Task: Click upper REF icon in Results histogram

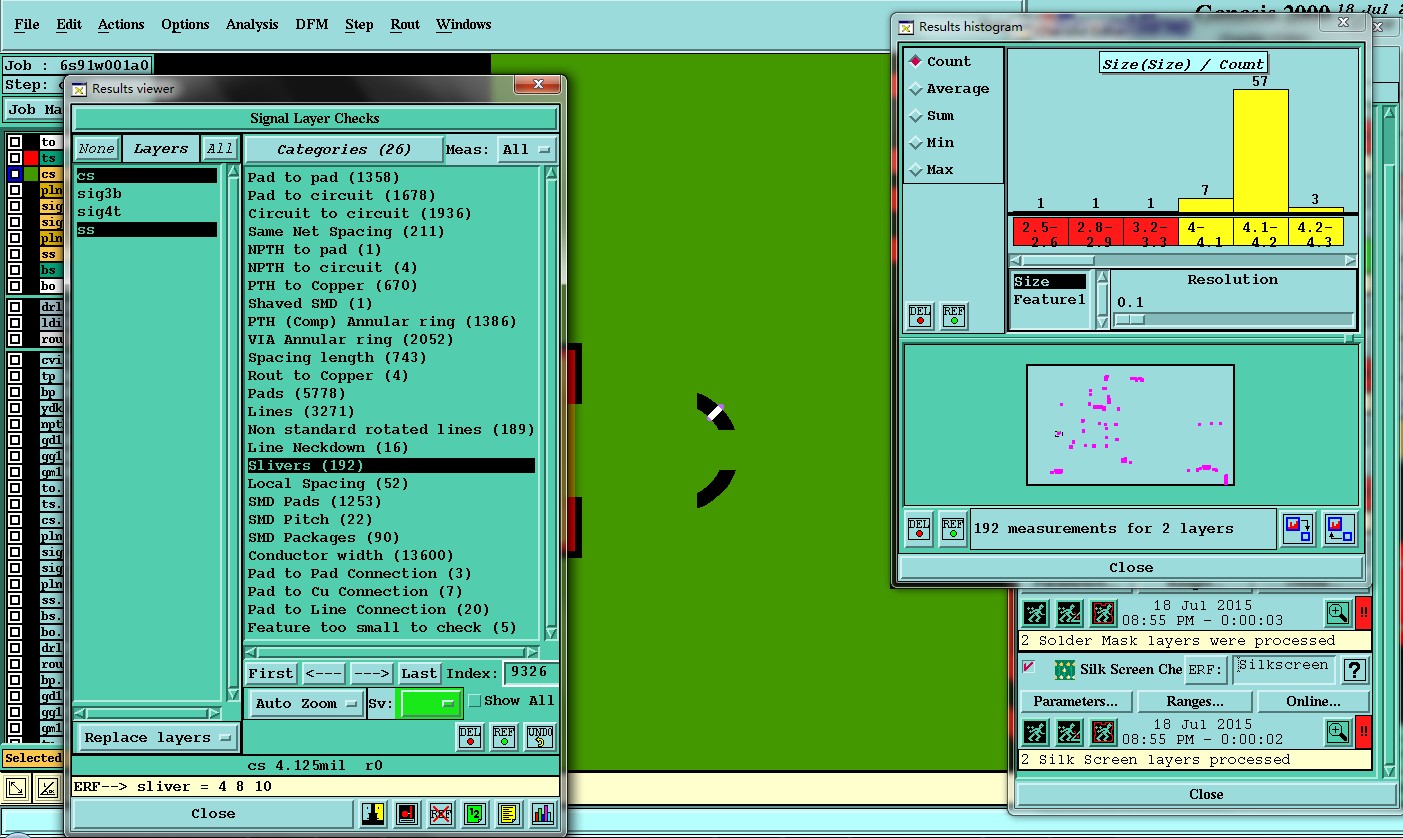Action: (954, 316)
